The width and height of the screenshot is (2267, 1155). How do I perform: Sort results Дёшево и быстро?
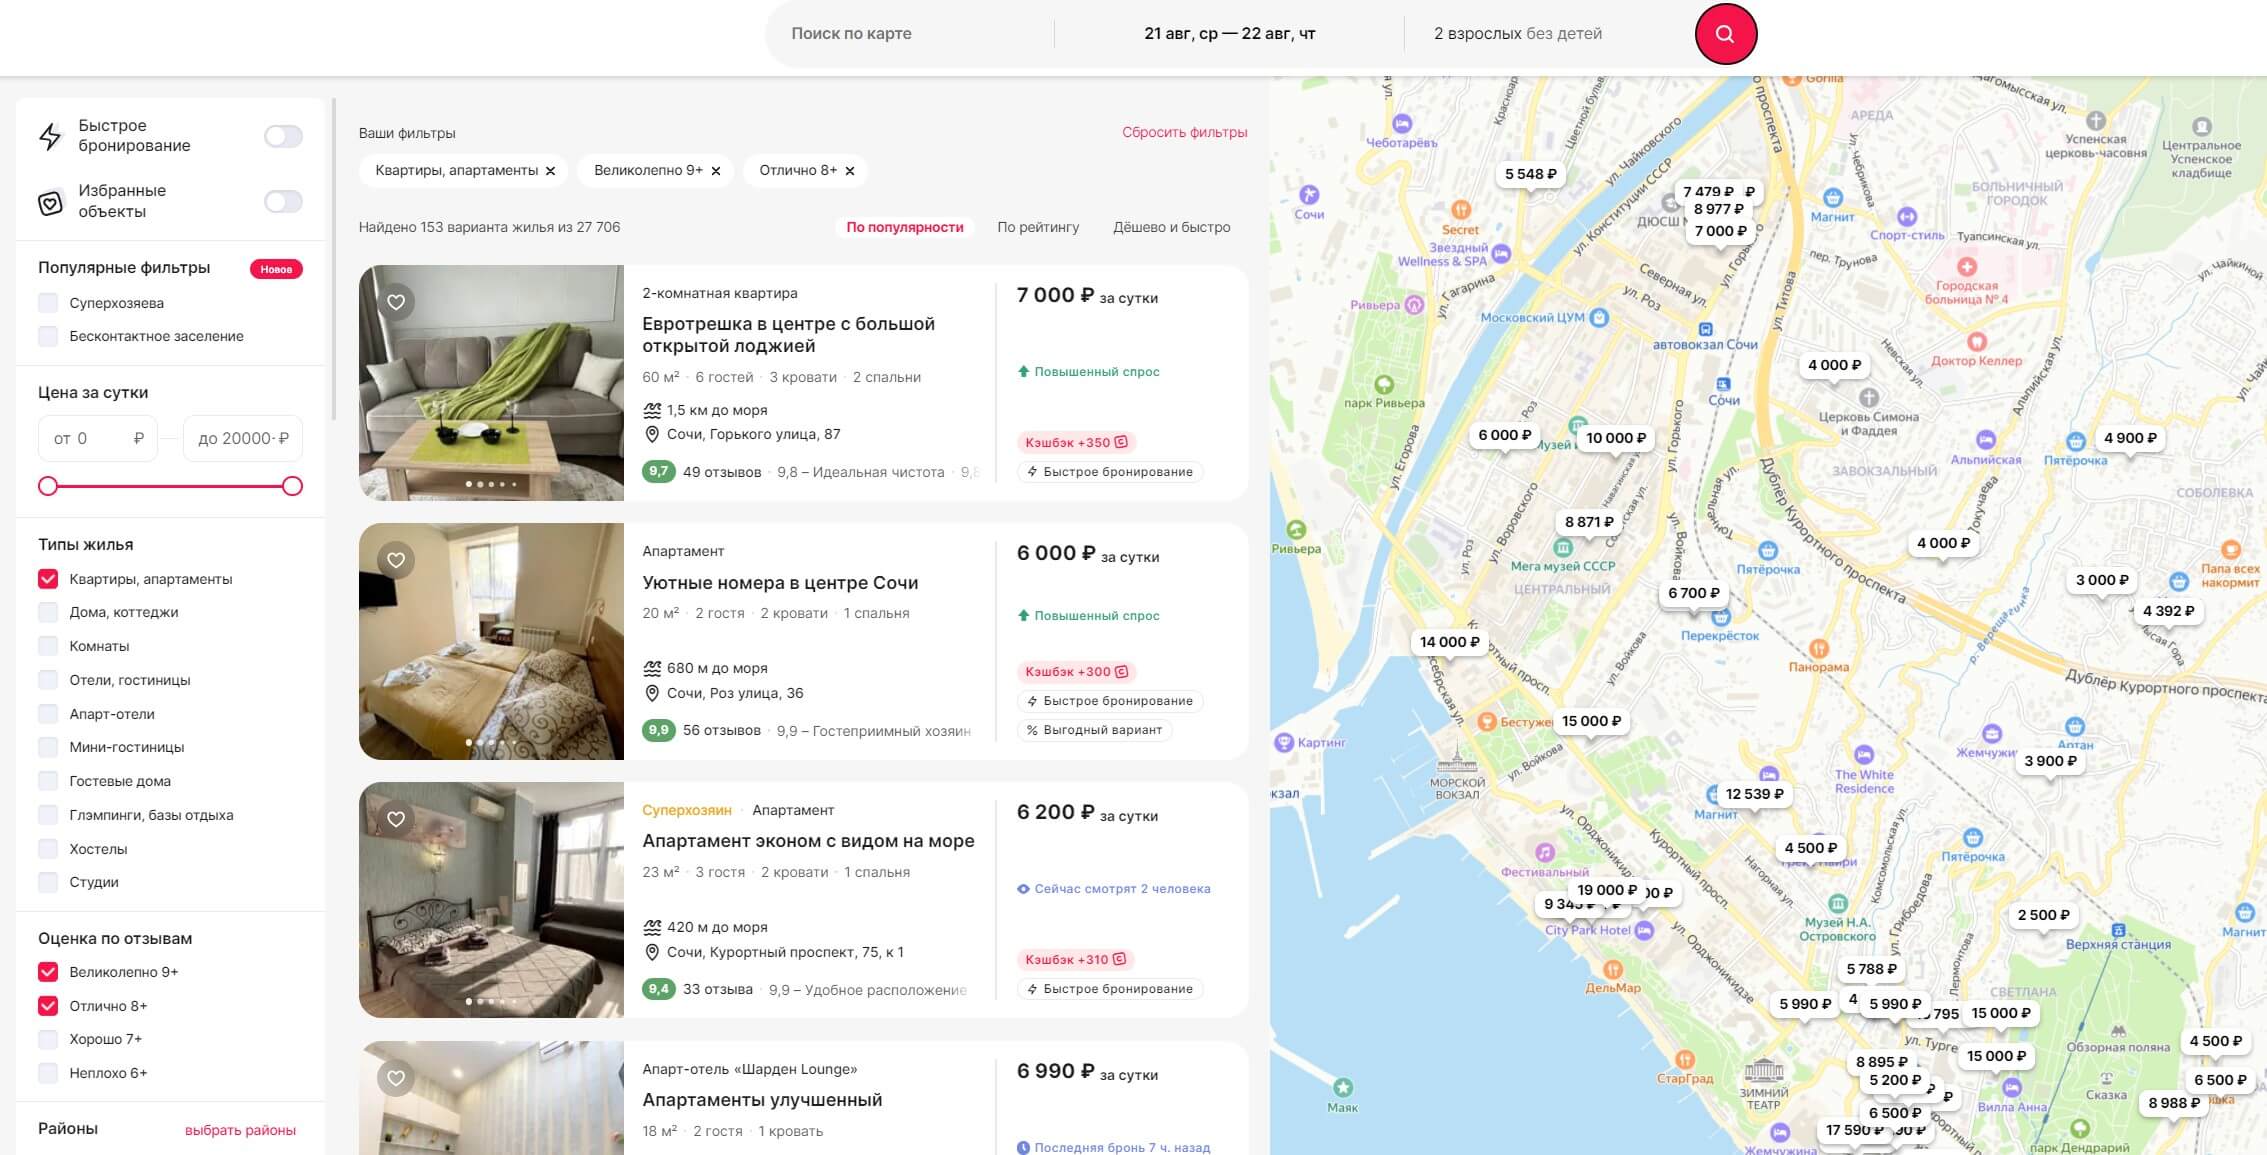pyautogui.click(x=1172, y=228)
